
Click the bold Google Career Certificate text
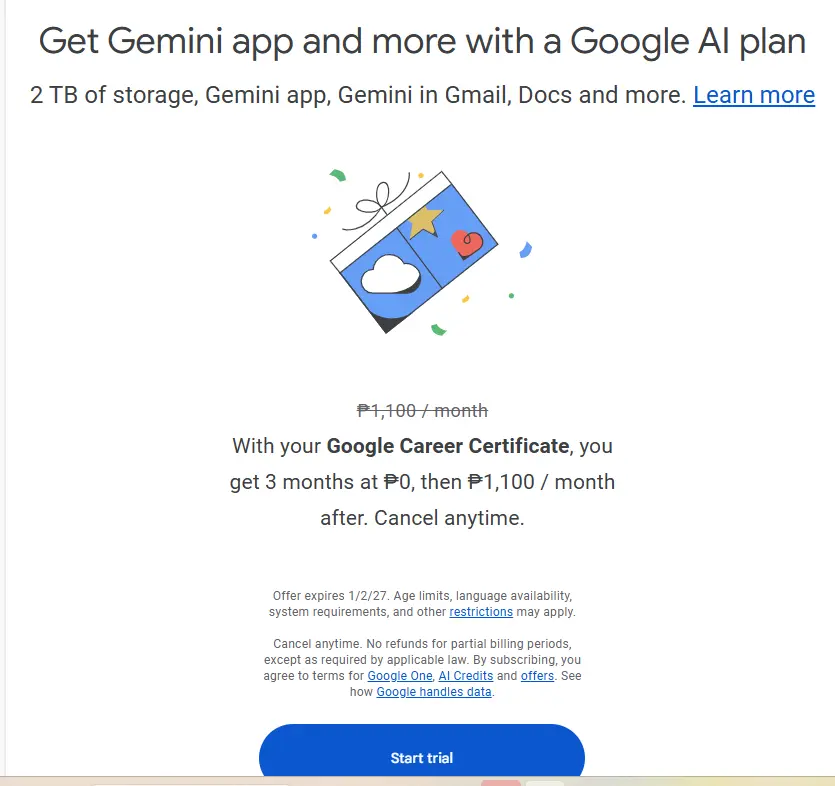tap(448, 446)
